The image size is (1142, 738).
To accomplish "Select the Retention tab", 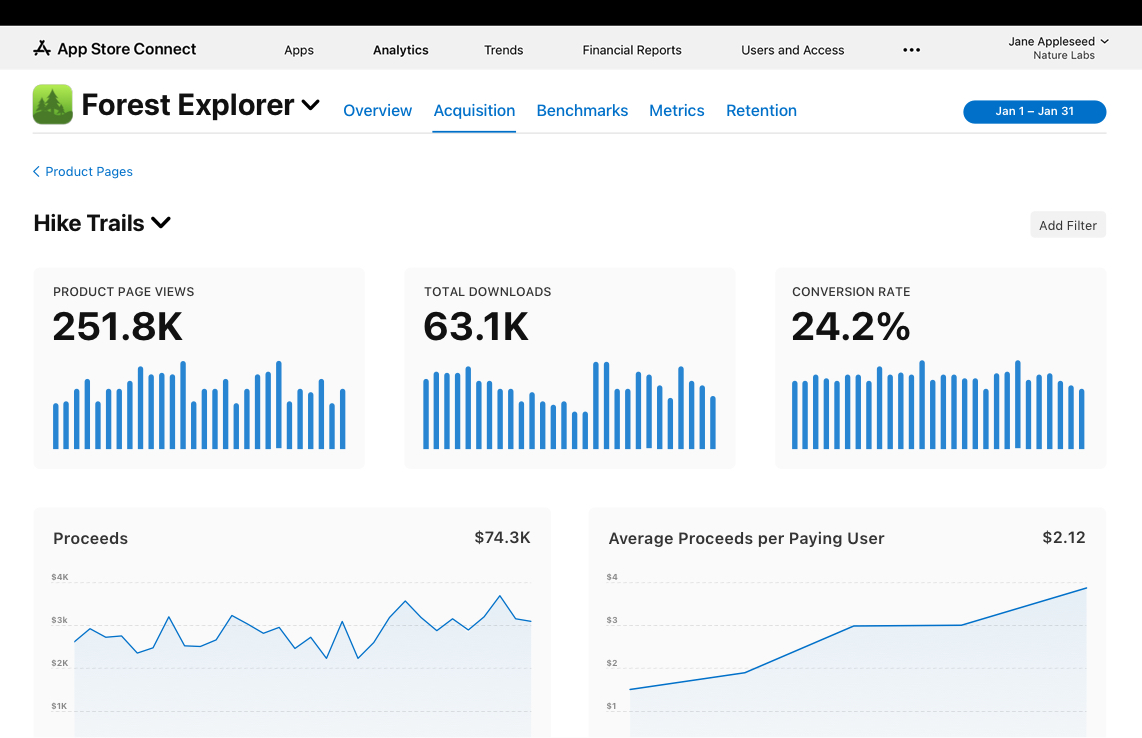I will tap(761, 111).
